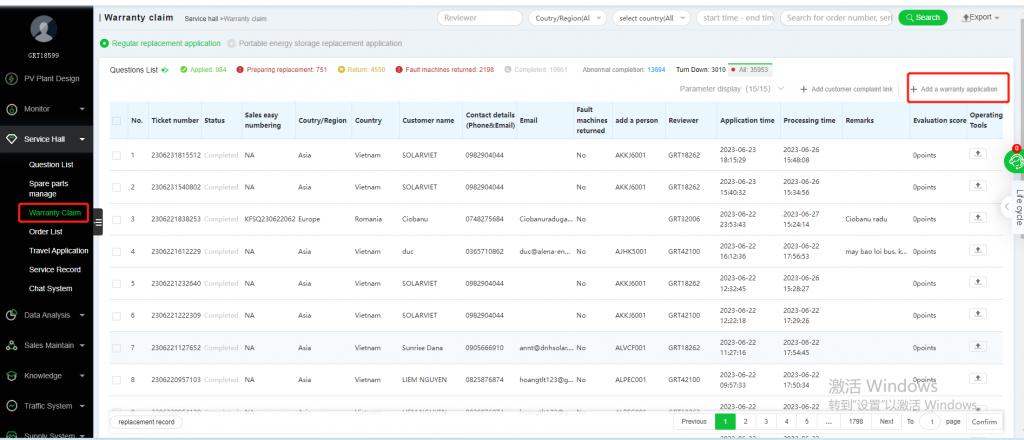Click the Traffic System icon
Image resolution: width=1024 pixels, height=440 pixels.
11,406
